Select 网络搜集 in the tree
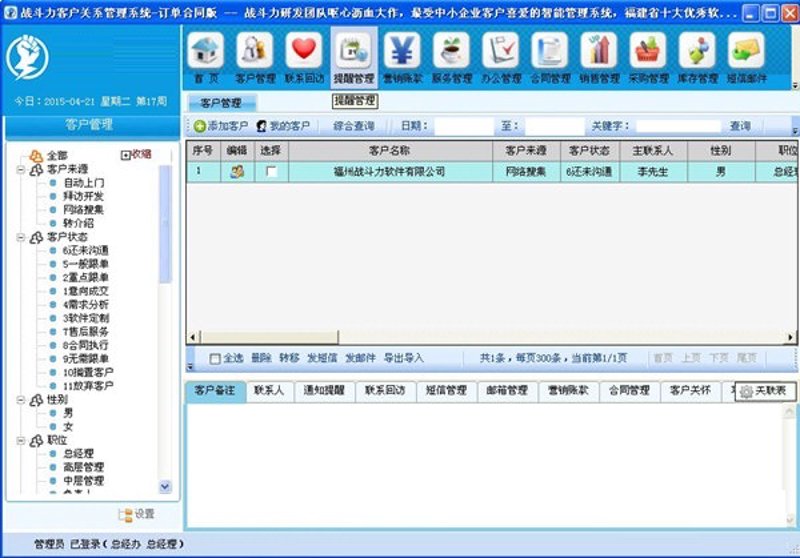Screen dimensions: 800x558 [x=84, y=210]
